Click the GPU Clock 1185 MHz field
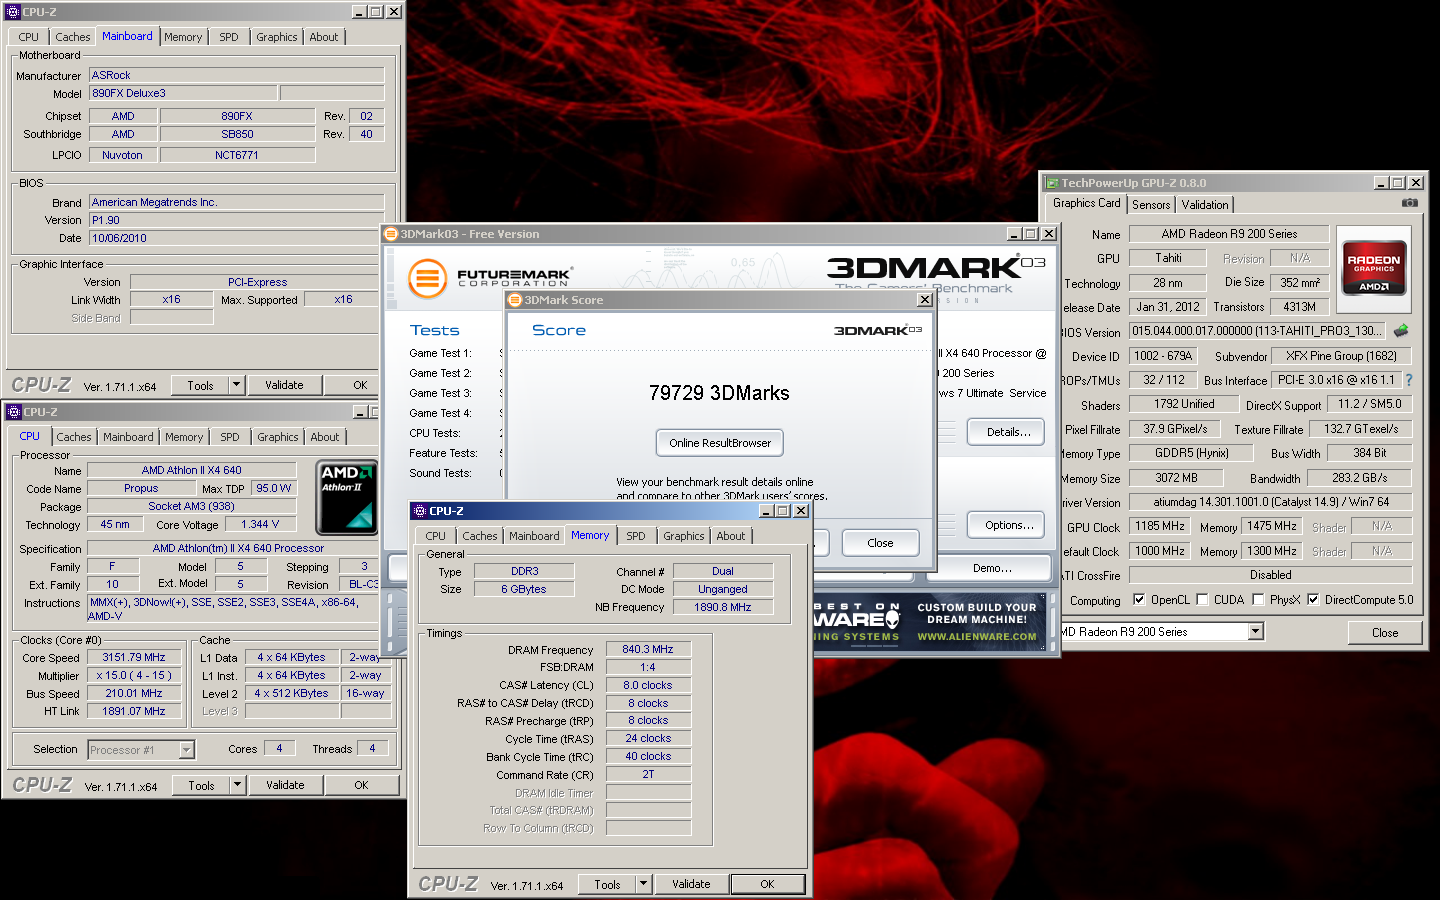 1160,526
